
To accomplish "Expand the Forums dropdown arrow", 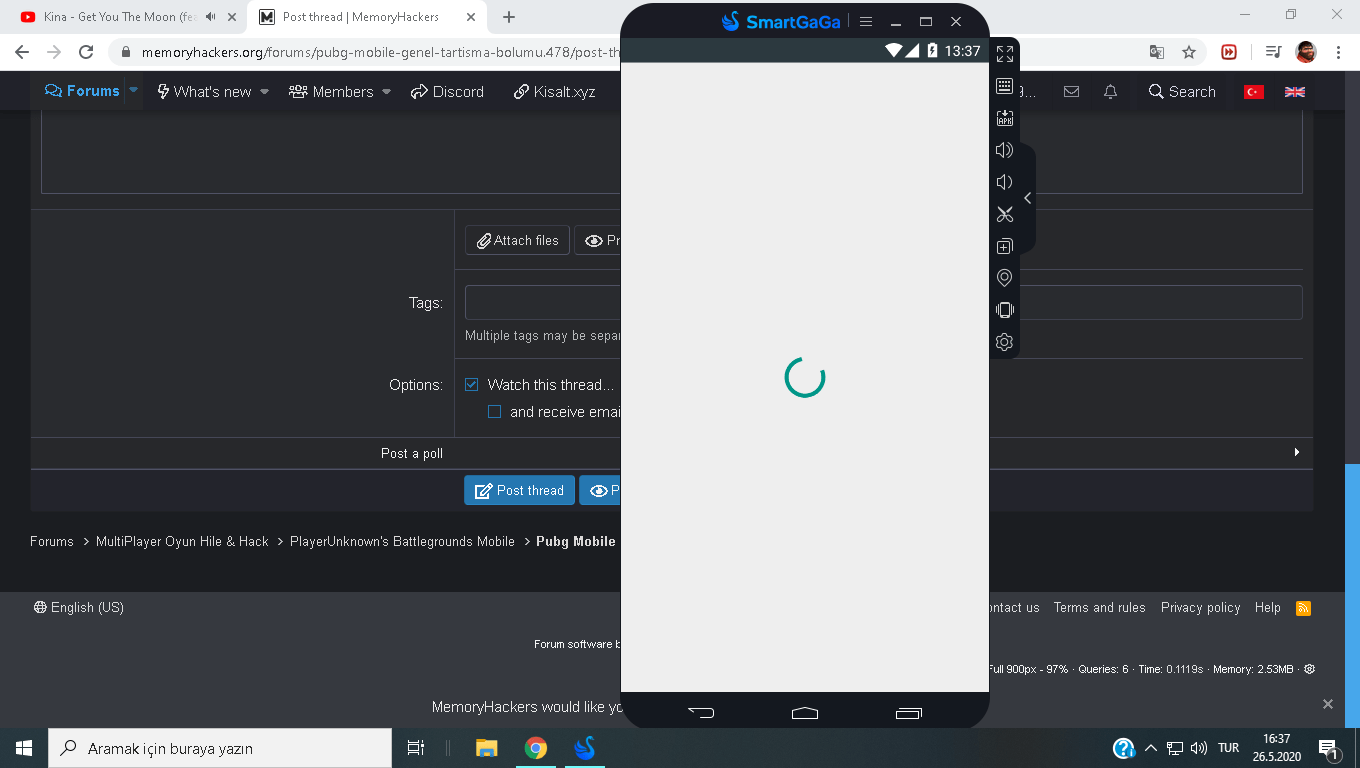I will pos(133,90).
